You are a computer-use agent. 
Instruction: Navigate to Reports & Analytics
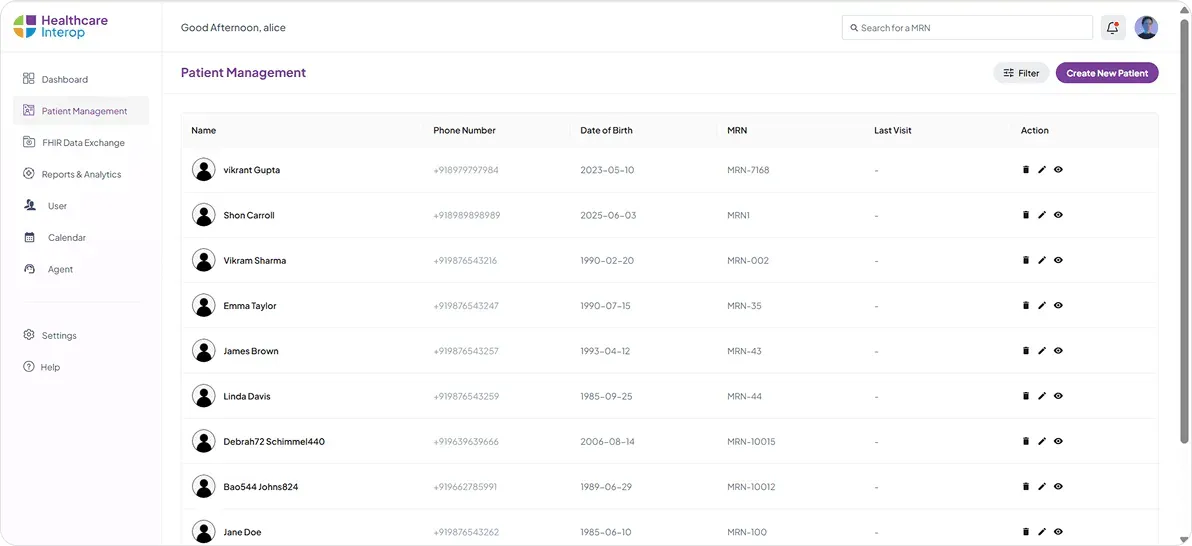(x=80, y=174)
